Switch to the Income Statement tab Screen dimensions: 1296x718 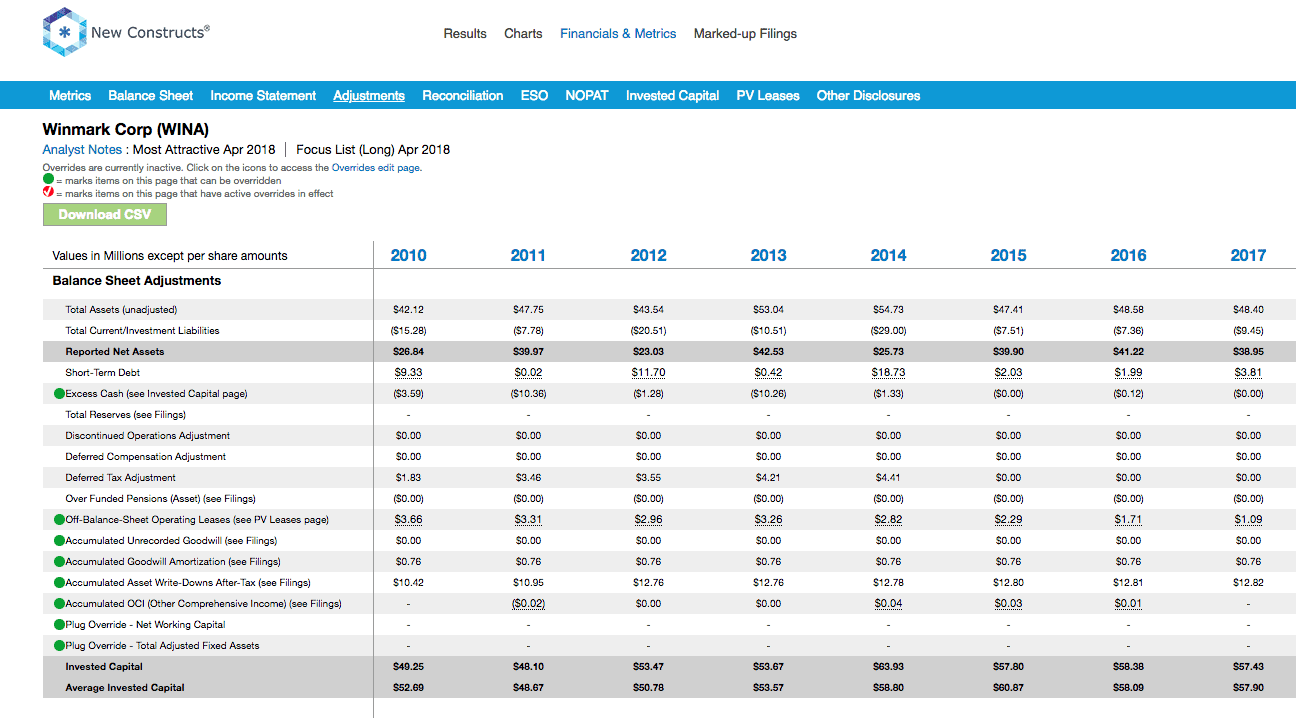263,96
